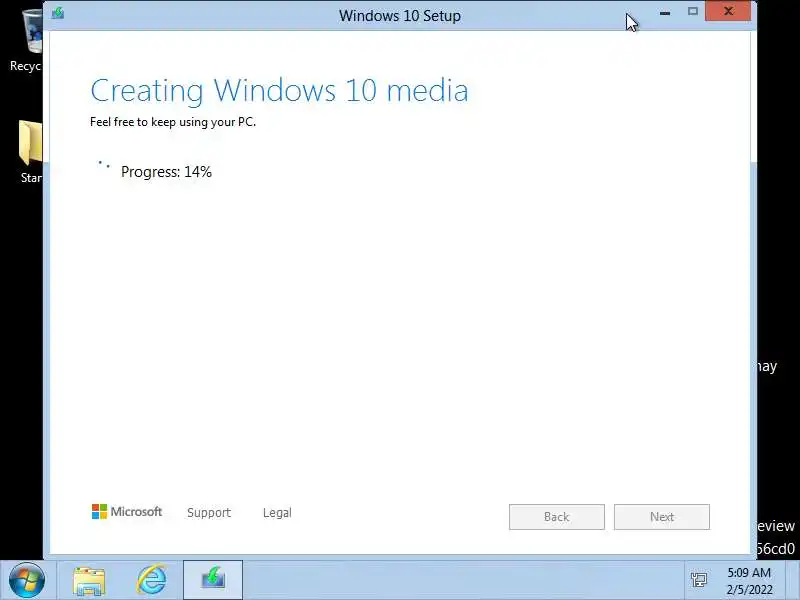Click 'Feel free to keep using your PC.'
The width and height of the screenshot is (800, 600).
point(173,122)
